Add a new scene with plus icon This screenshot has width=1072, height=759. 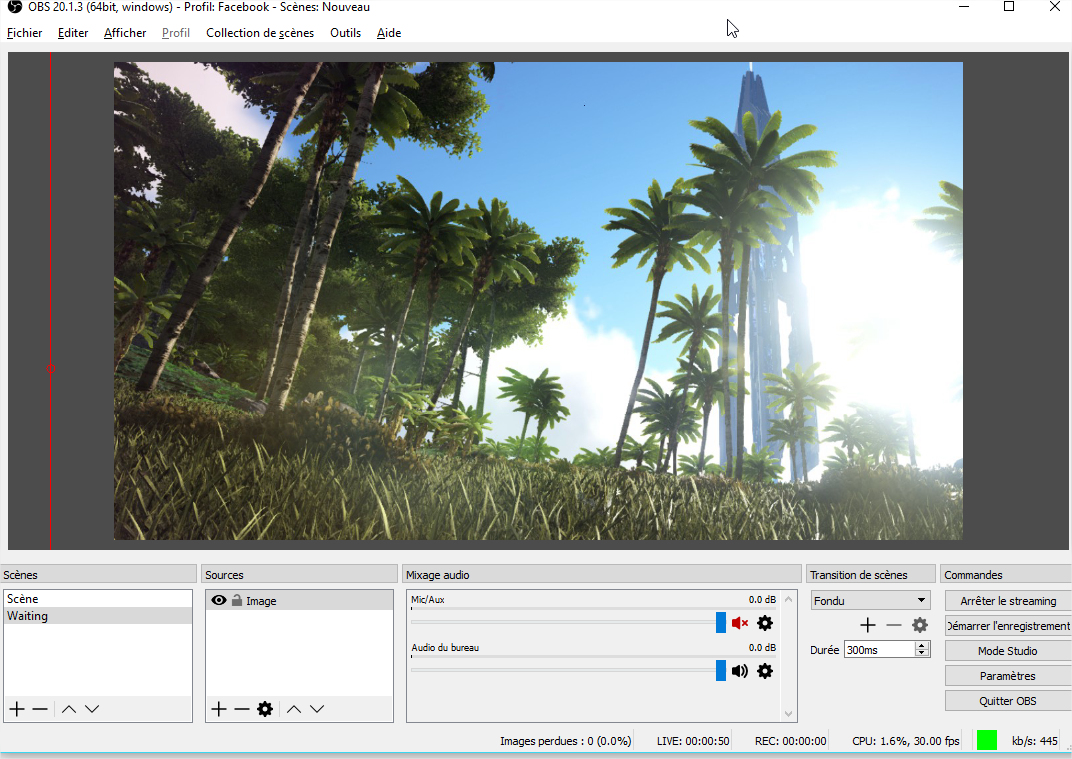pyautogui.click(x=17, y=709)
